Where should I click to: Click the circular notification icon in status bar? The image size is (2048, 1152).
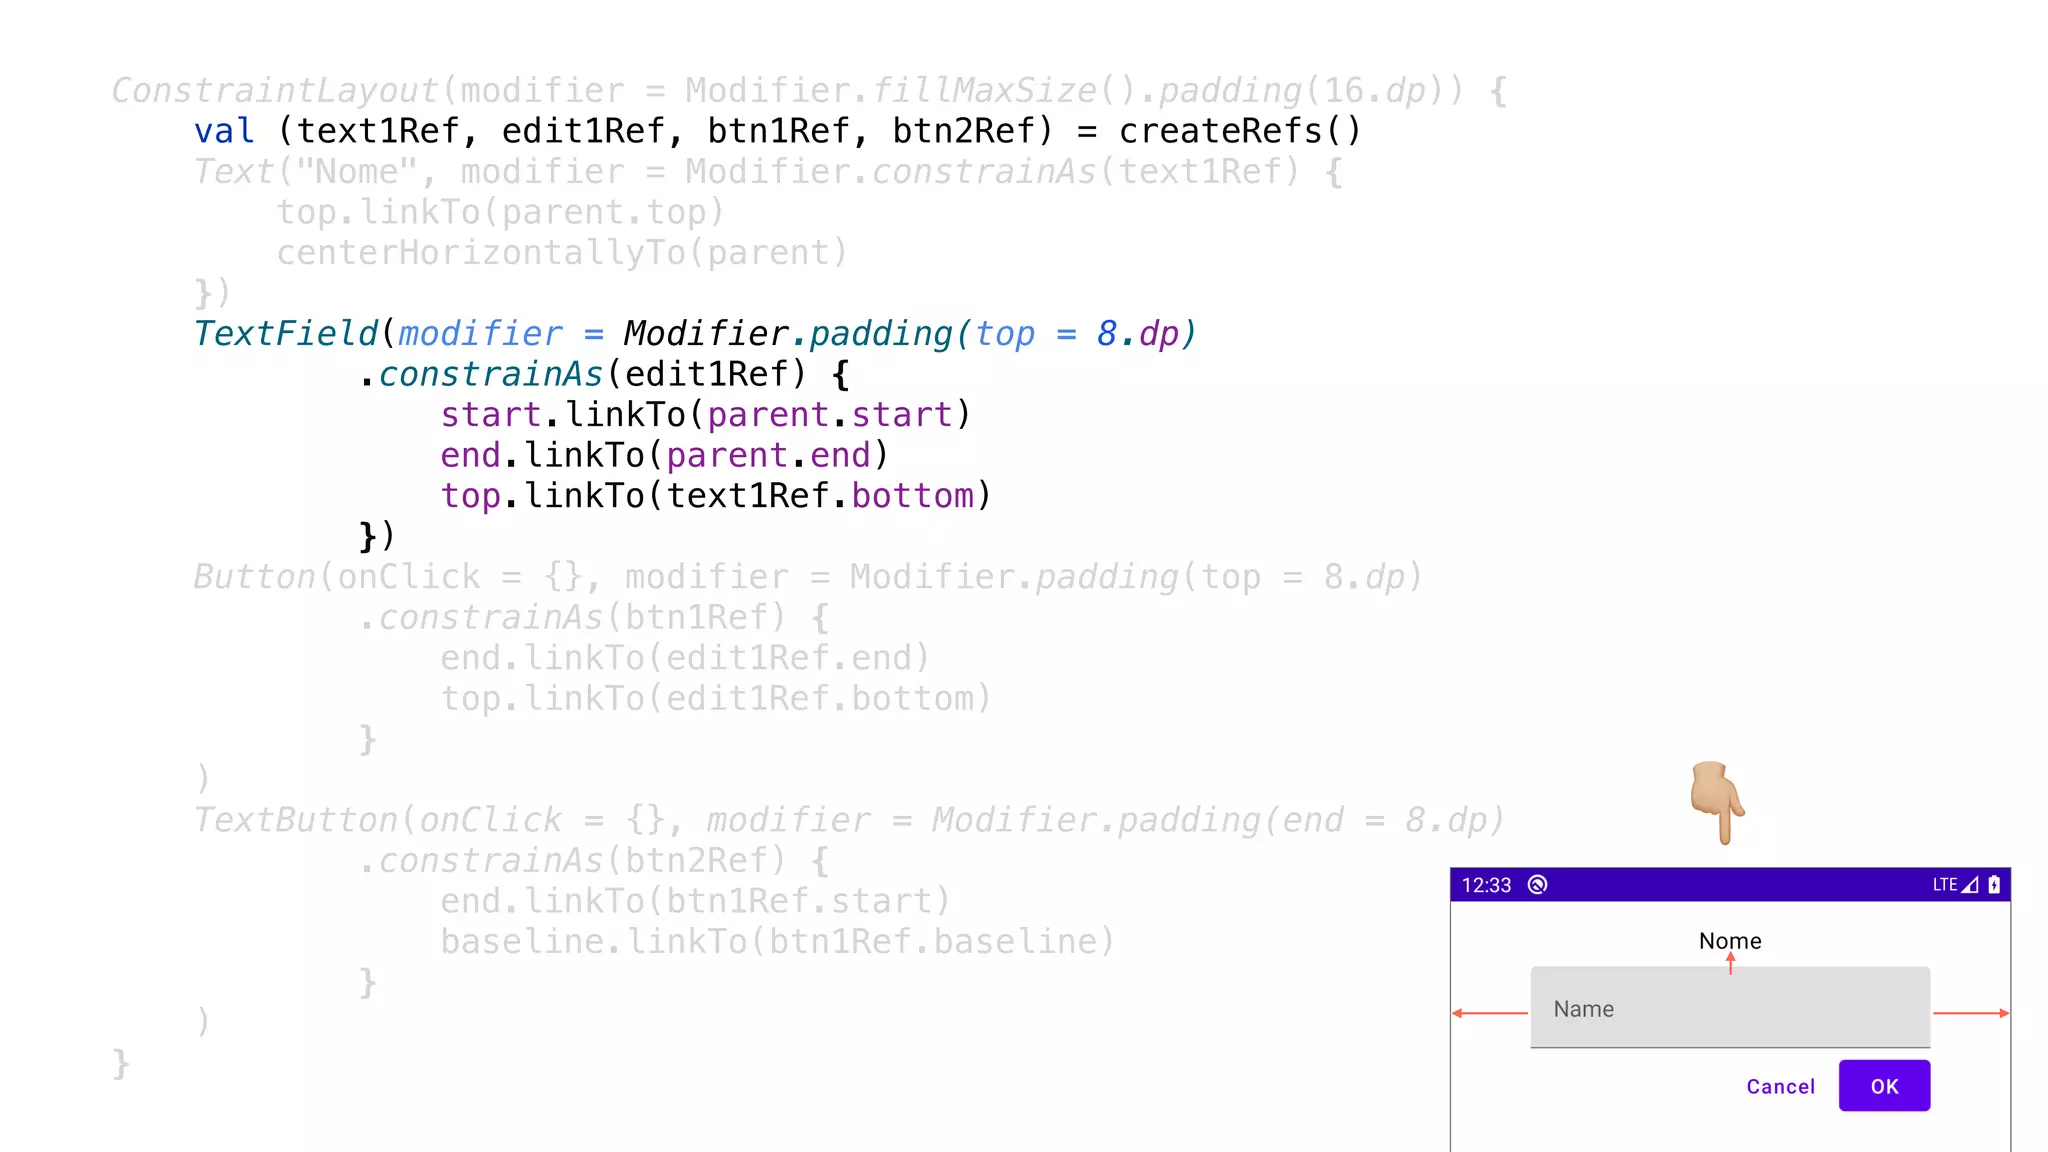pos(1538,885)
